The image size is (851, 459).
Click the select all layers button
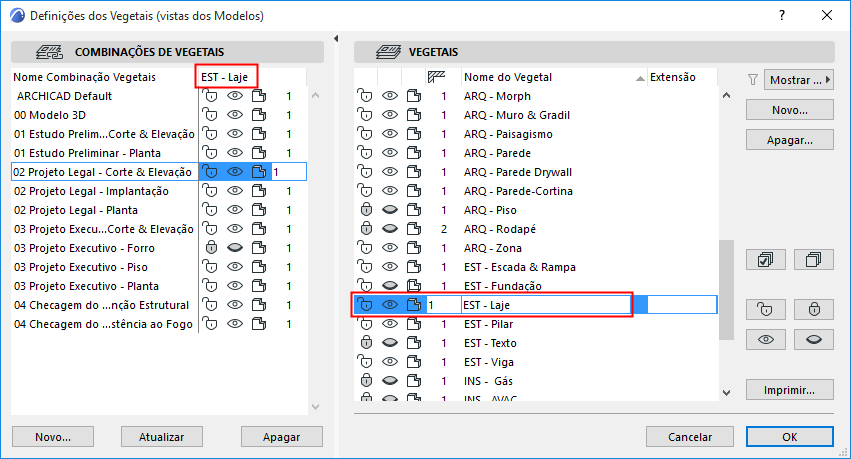765,260
